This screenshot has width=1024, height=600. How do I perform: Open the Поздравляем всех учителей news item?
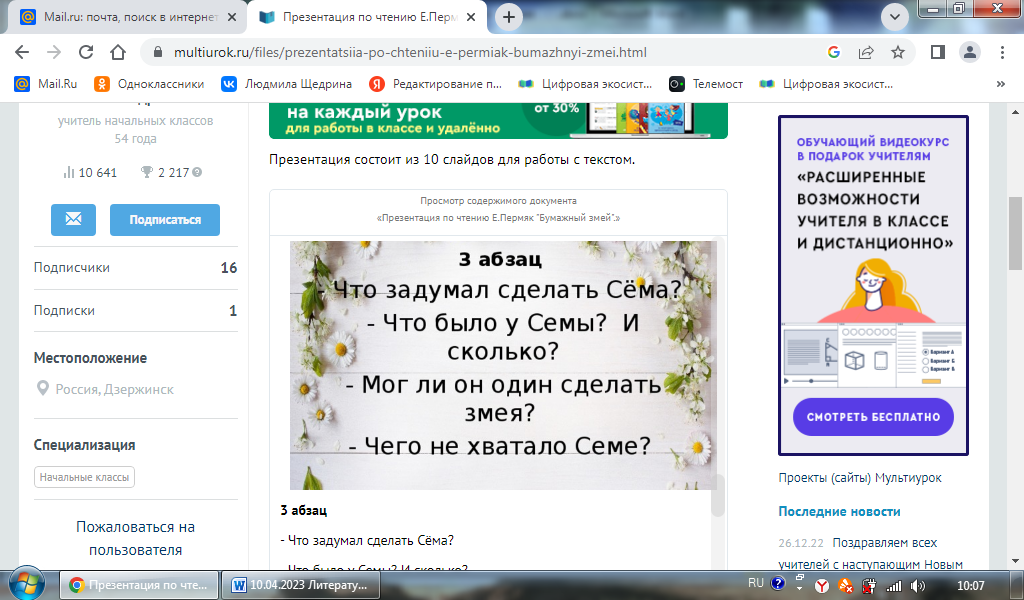point(872,553)
